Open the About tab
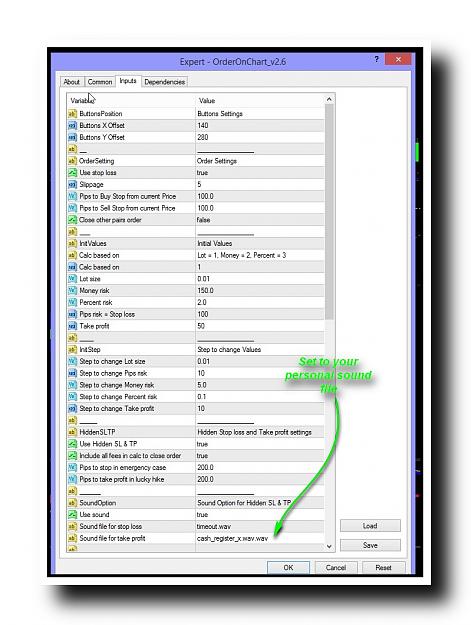 [x=72, y=82]
